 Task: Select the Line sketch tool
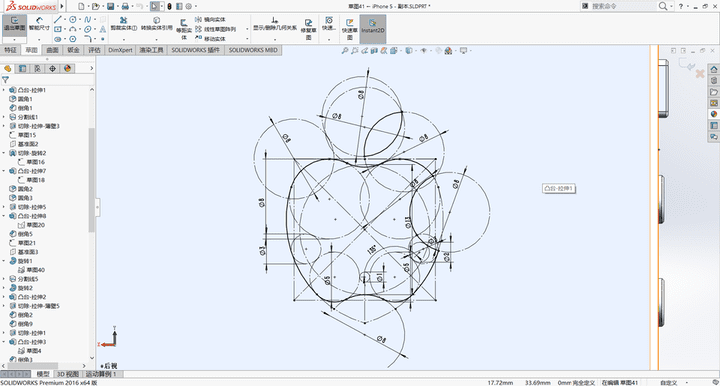tap(57, 19)
